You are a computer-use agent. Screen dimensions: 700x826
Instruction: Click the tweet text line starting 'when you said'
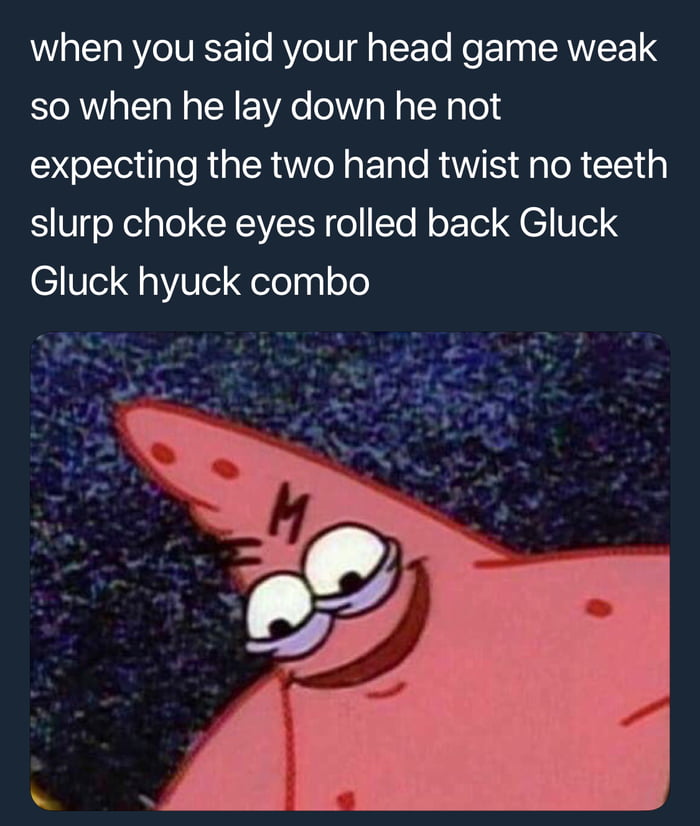[343, 50]
